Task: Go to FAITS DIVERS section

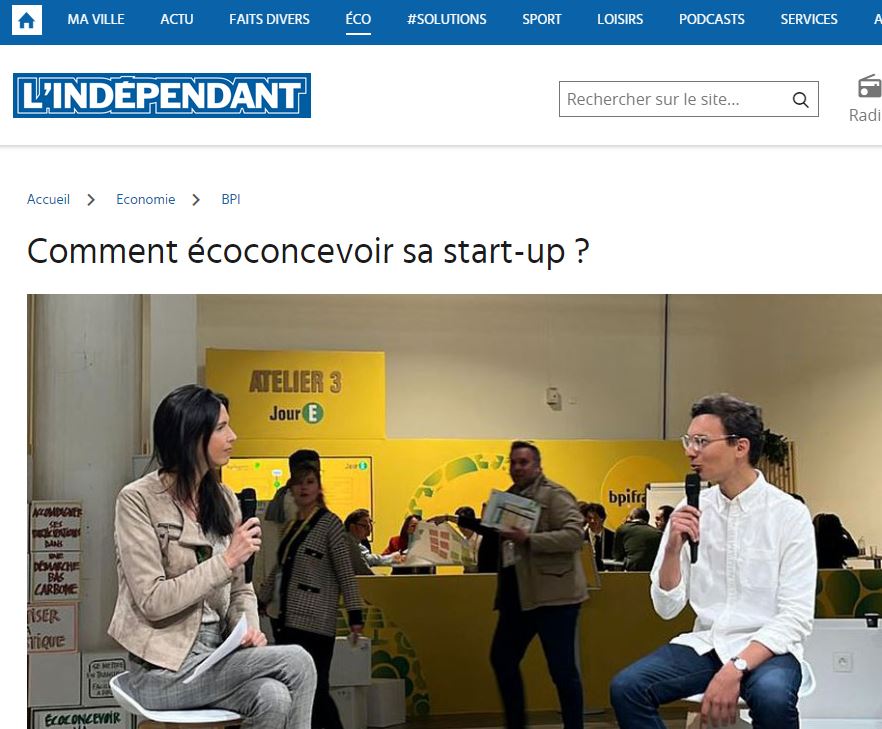Action: tap(269, 20)
